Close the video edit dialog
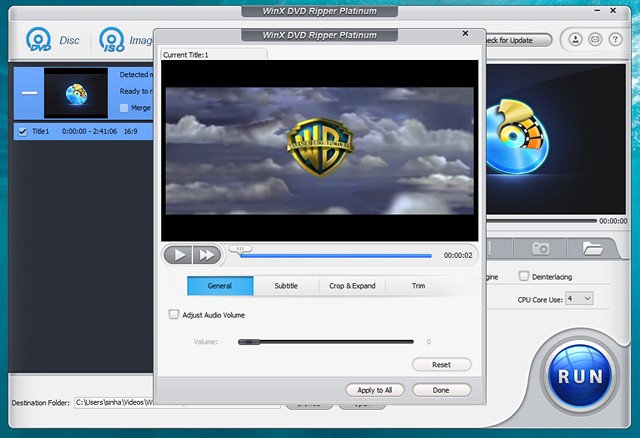 [x=465, y=33]
